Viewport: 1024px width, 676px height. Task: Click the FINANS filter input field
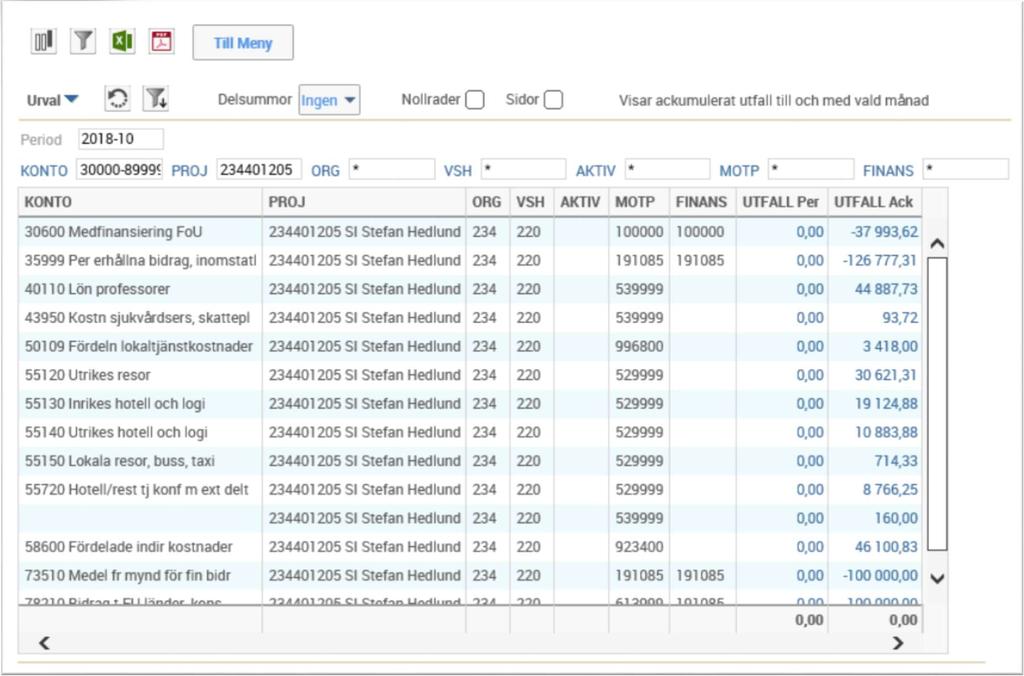[965, 170]
